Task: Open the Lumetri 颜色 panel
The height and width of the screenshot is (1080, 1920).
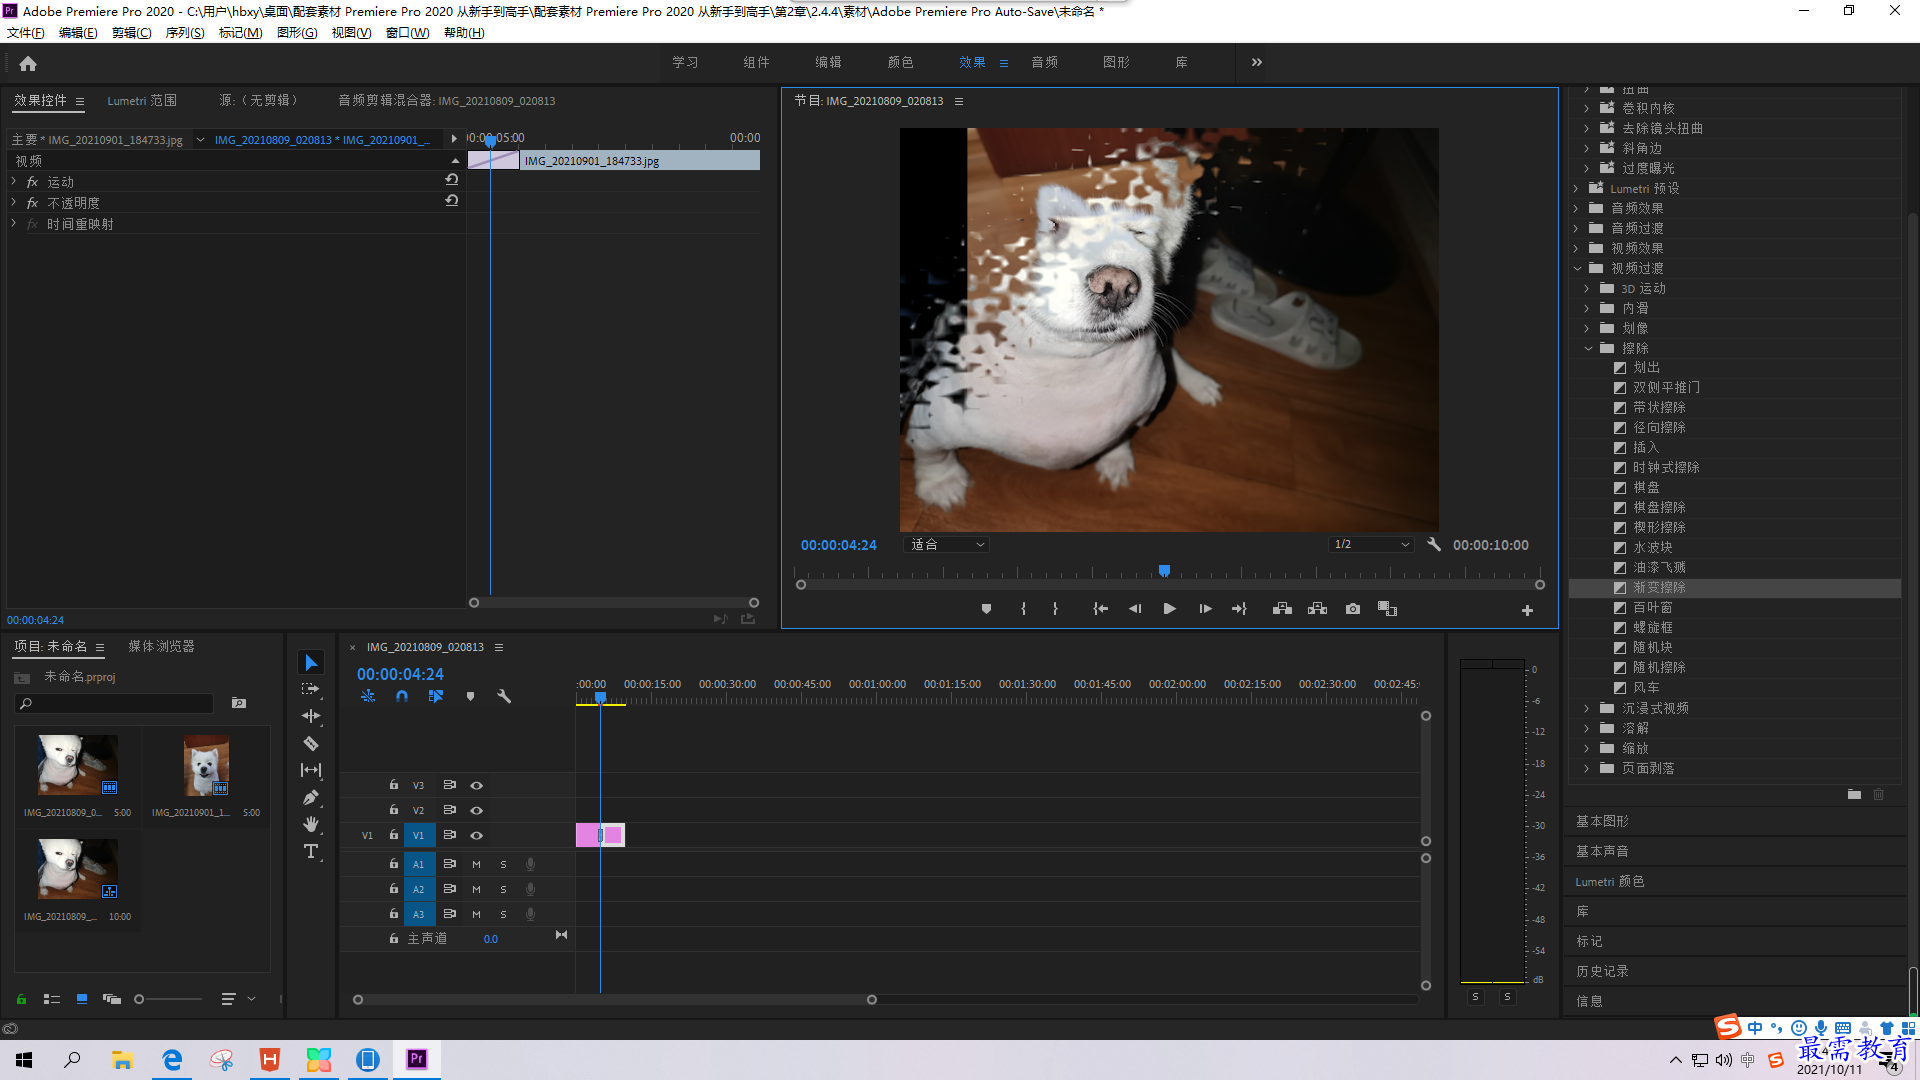Action: point(1609,882)
